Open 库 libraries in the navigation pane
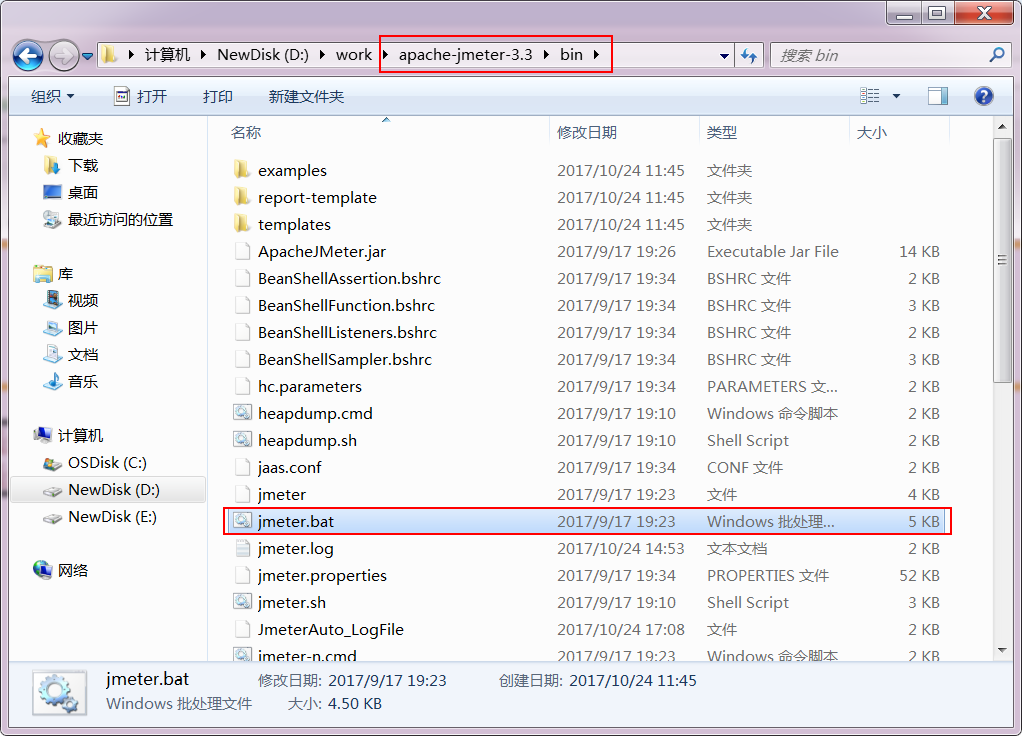Viewport: 1022px width, 736px height. [65, 274]
